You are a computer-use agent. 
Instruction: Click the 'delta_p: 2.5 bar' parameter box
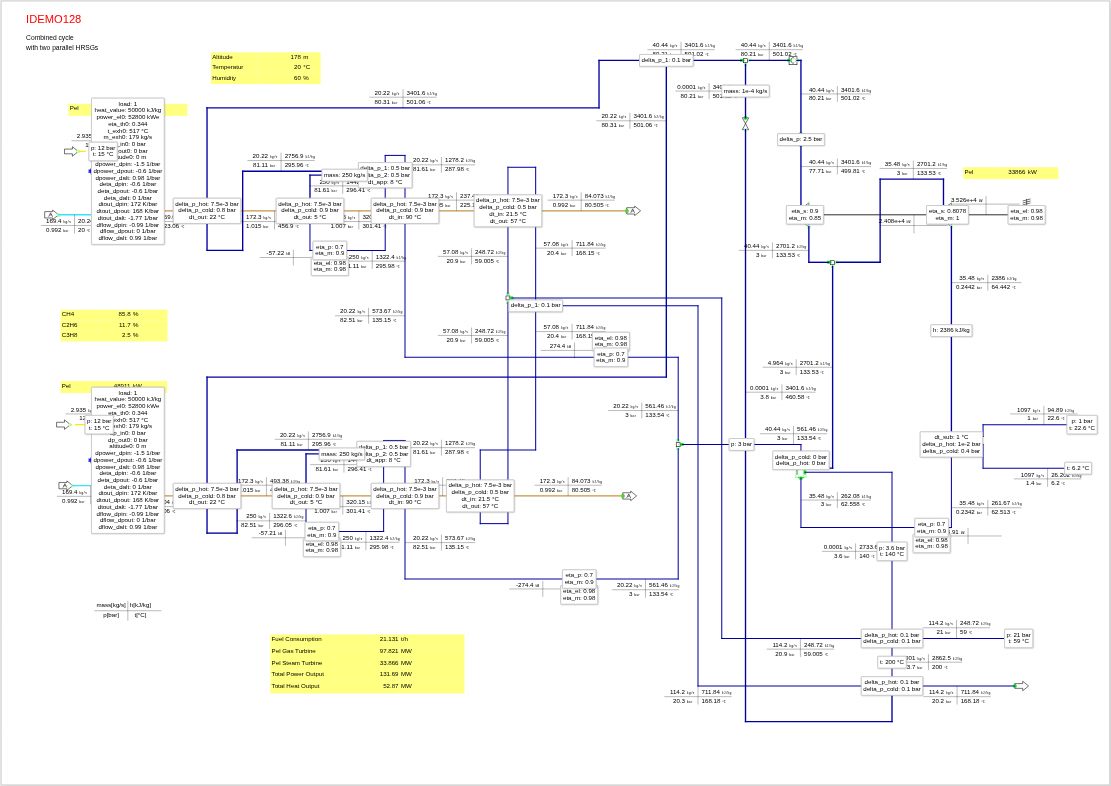tap(801, 140)
